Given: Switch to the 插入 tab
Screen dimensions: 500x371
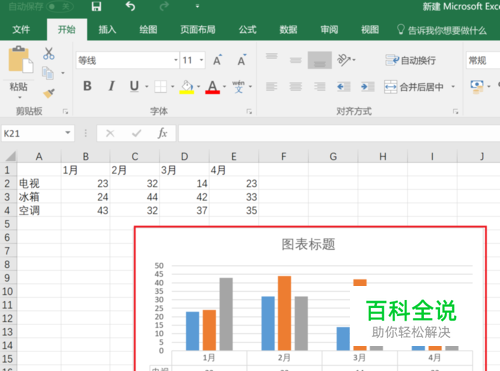Looking at the screenshot, I should click(x=107, y=30).
